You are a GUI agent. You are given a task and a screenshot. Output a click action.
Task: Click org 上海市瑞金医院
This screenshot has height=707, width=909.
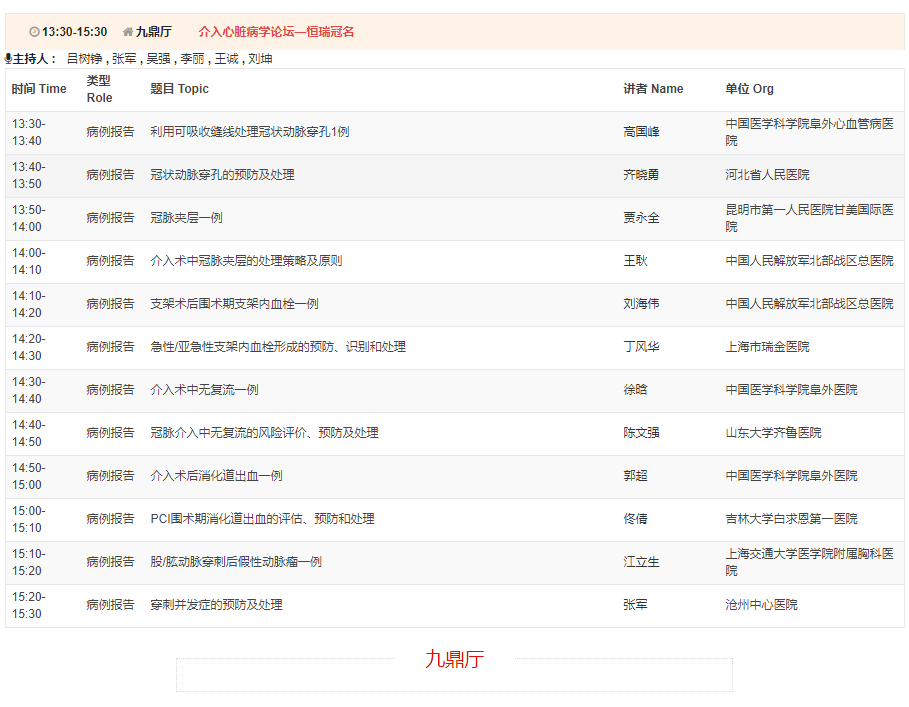point(768,347)
